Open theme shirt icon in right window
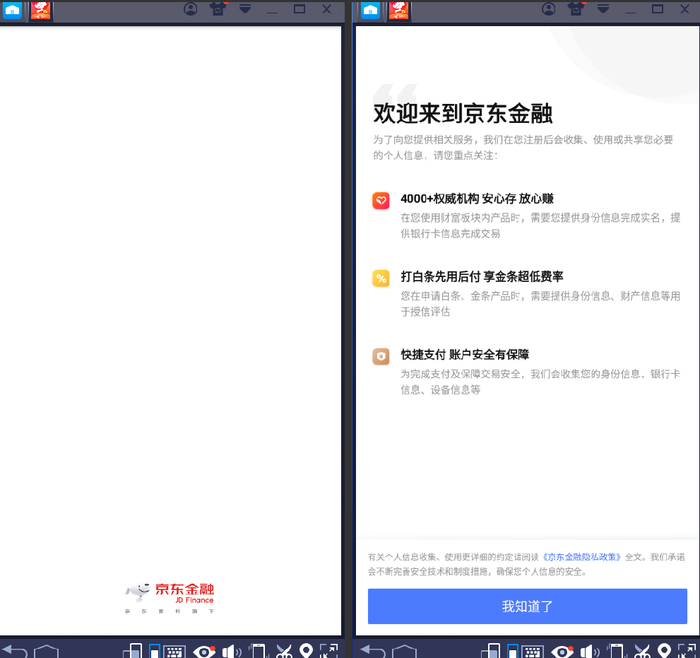700x658 pixels. click(x=576, y=9)
